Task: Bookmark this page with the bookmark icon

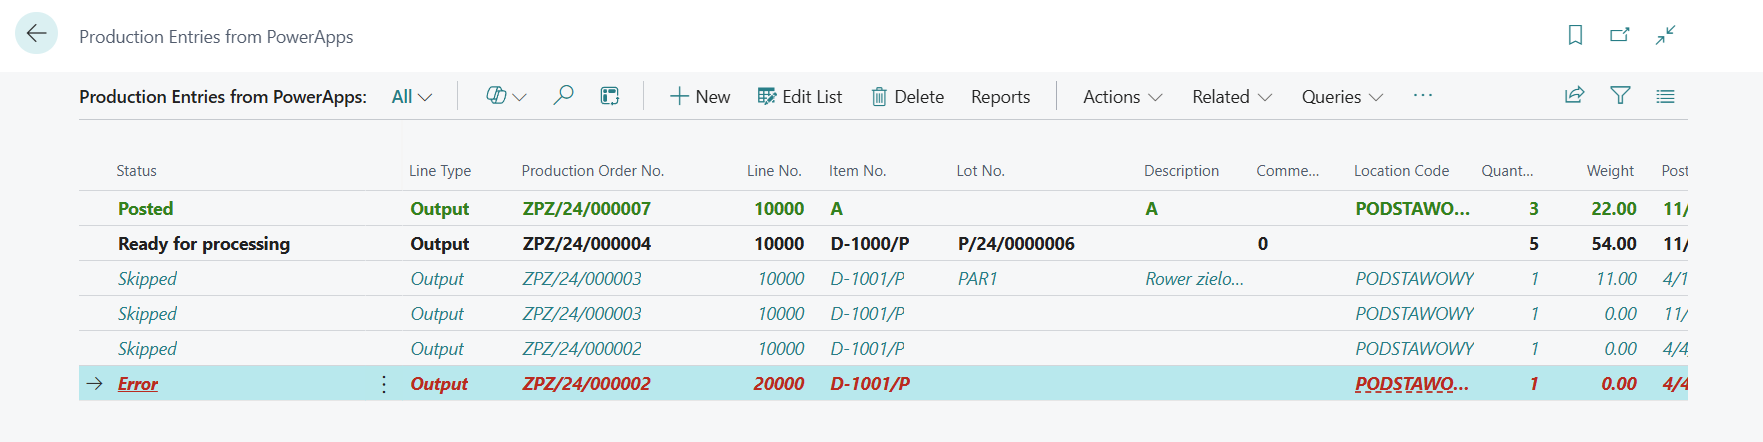Action: click(x=1575, y=35)
